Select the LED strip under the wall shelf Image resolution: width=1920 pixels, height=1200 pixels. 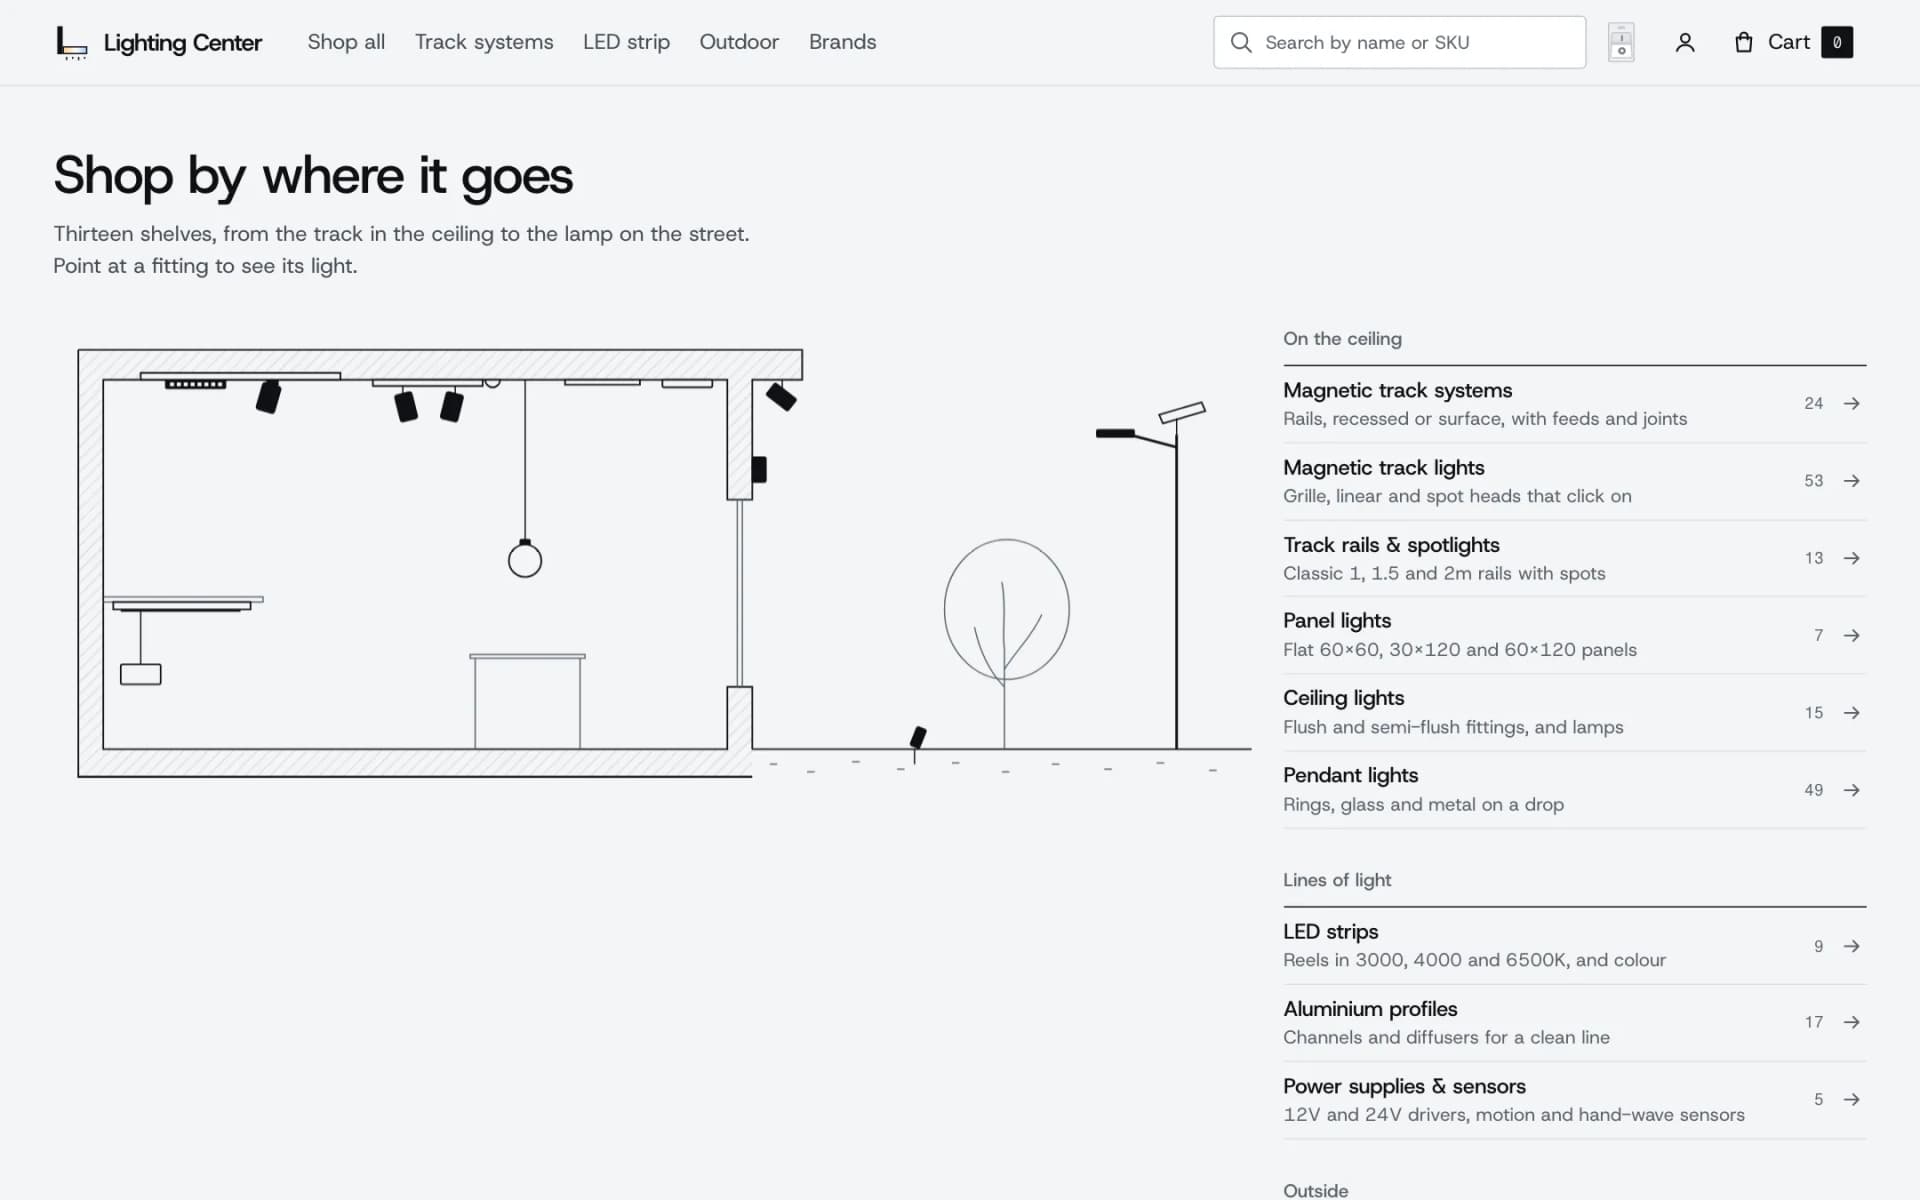[x=182, y=606]
